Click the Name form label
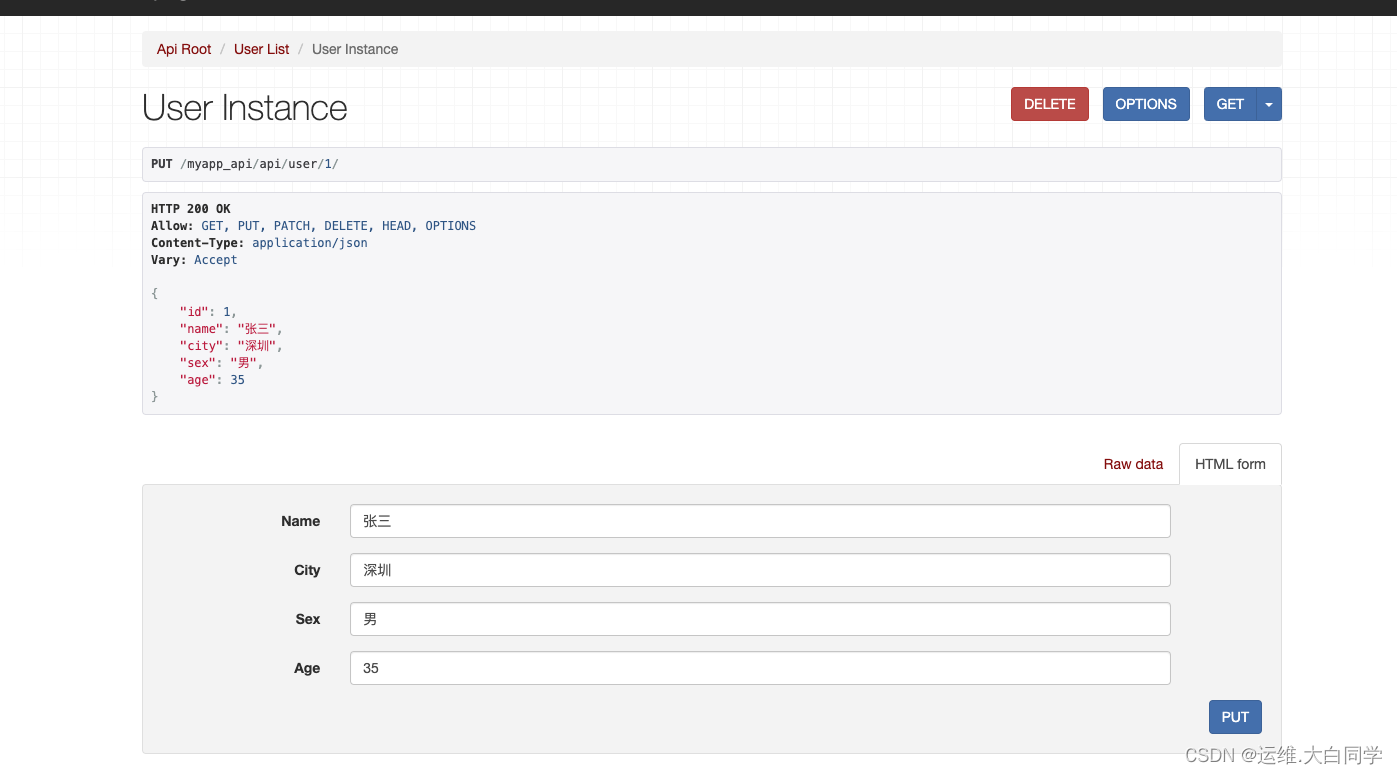 click(x=301, y=521)
